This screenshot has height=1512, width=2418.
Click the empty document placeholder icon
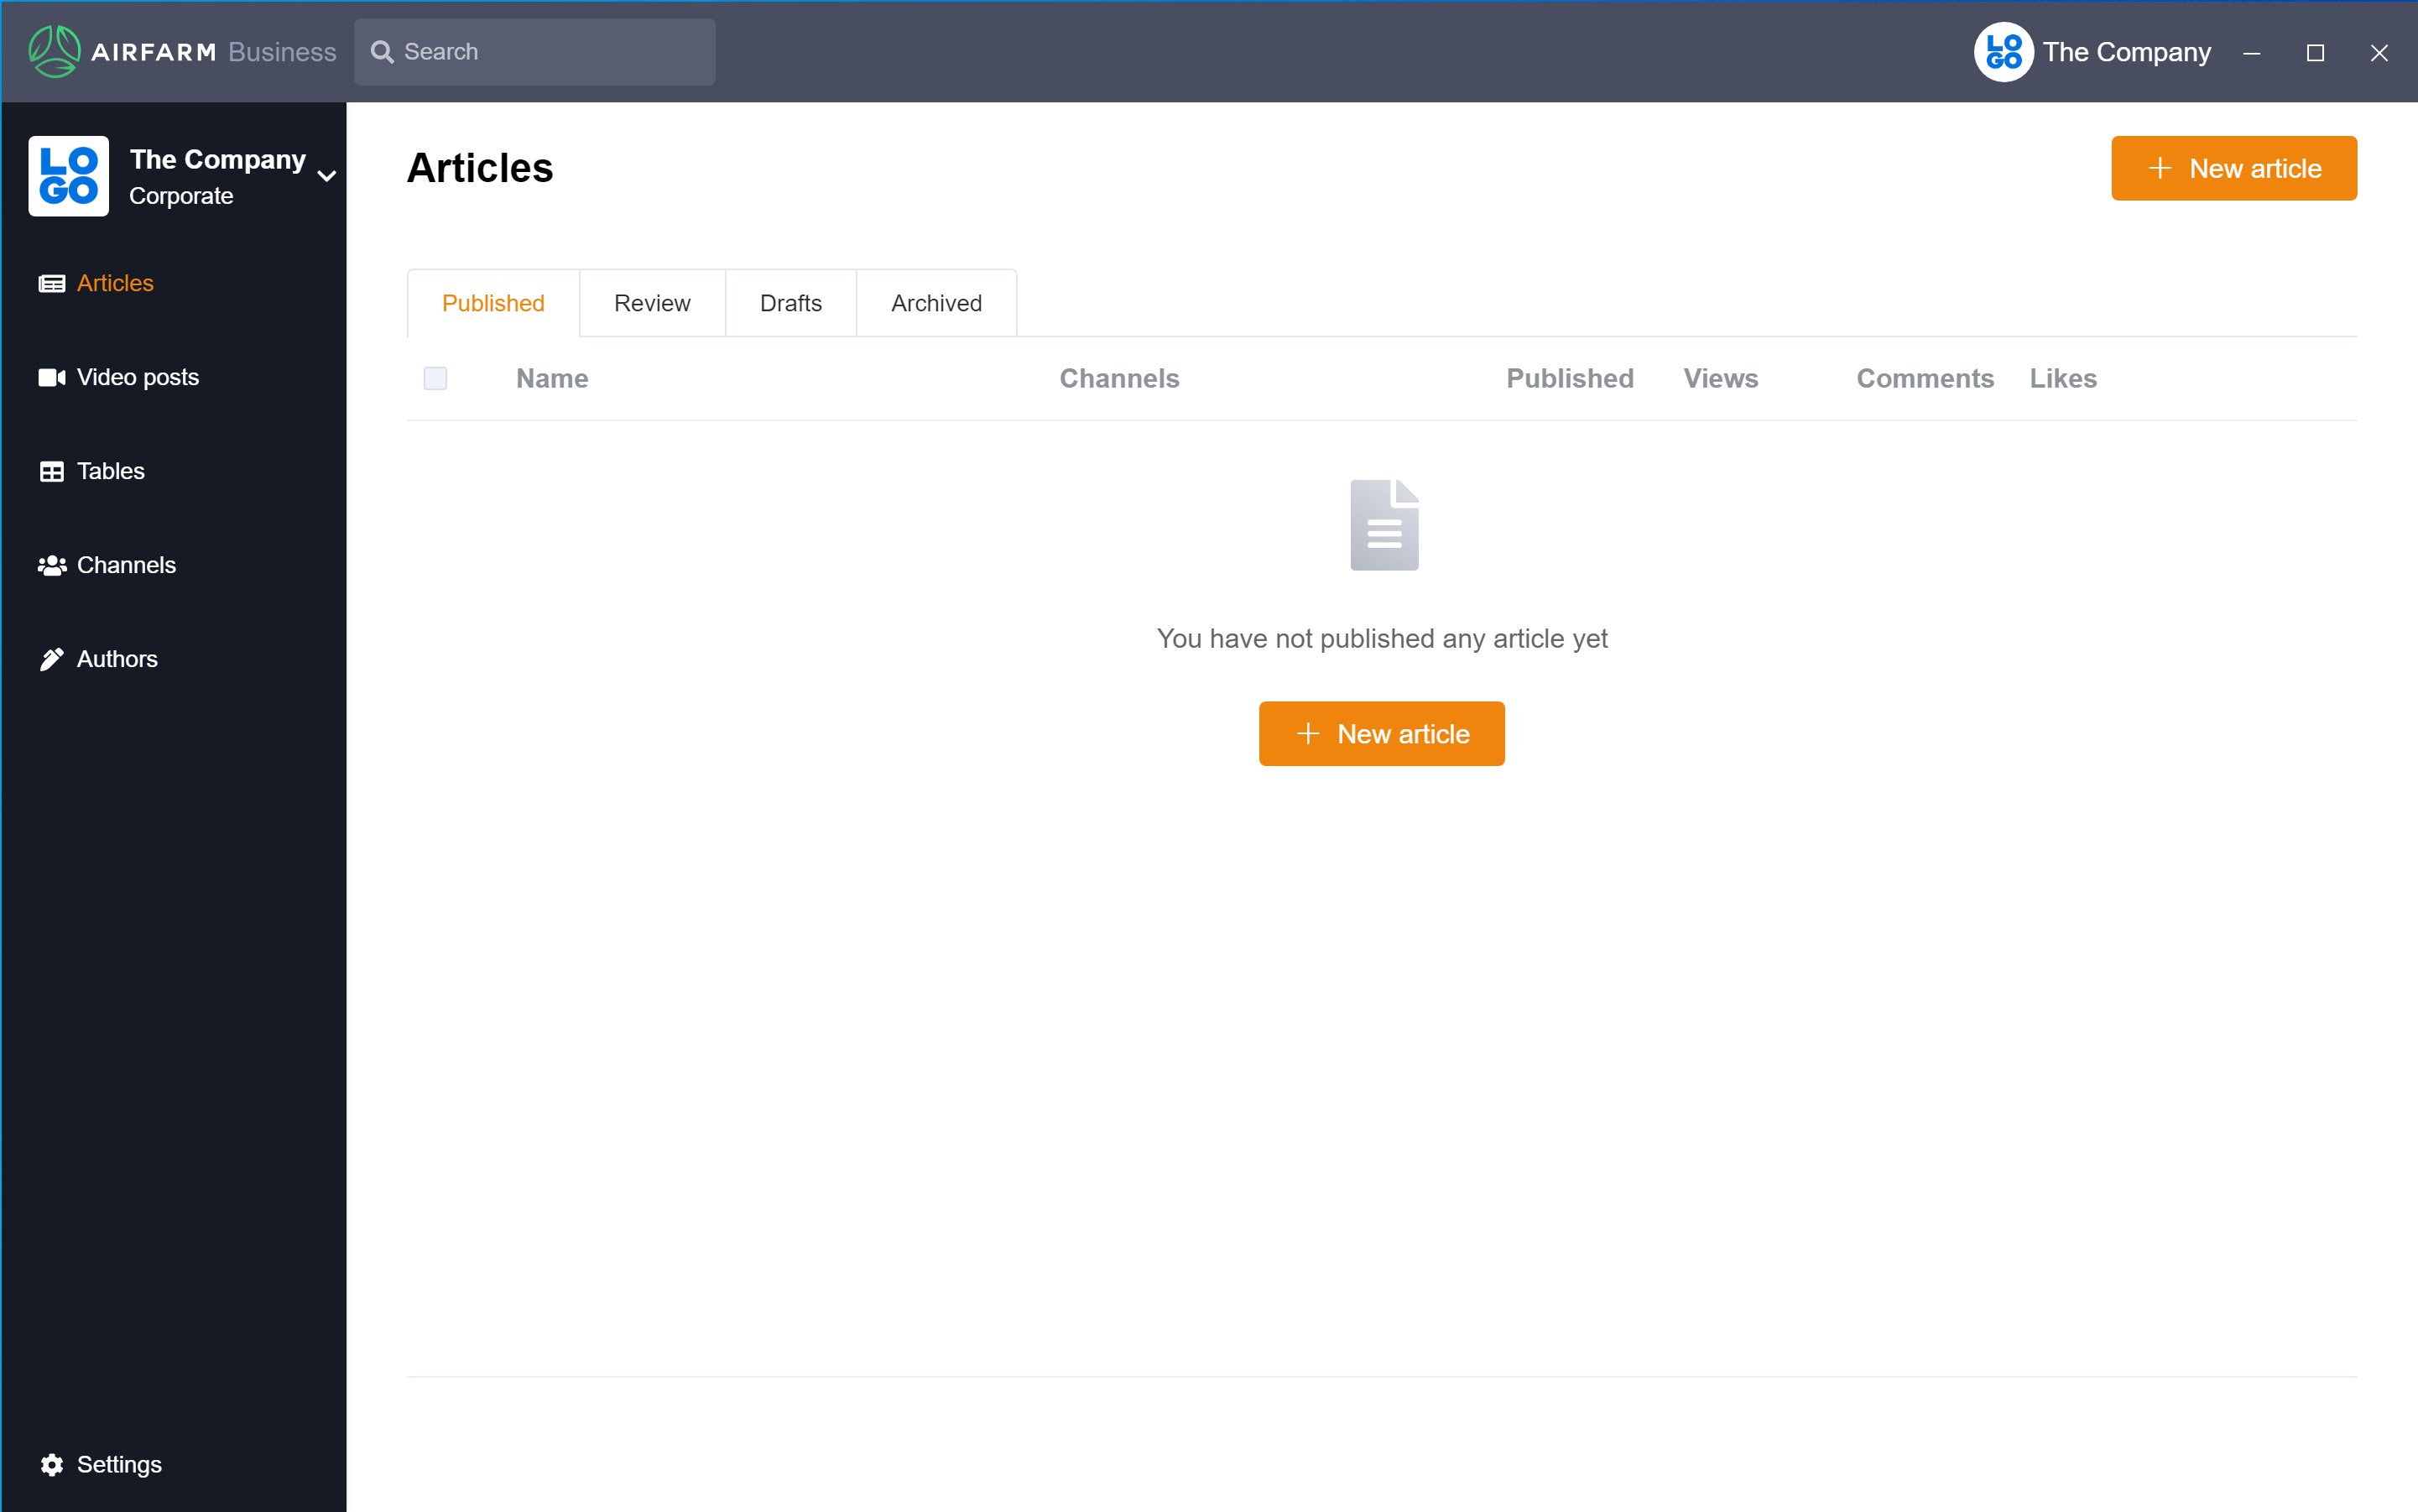click(1383, 525)
